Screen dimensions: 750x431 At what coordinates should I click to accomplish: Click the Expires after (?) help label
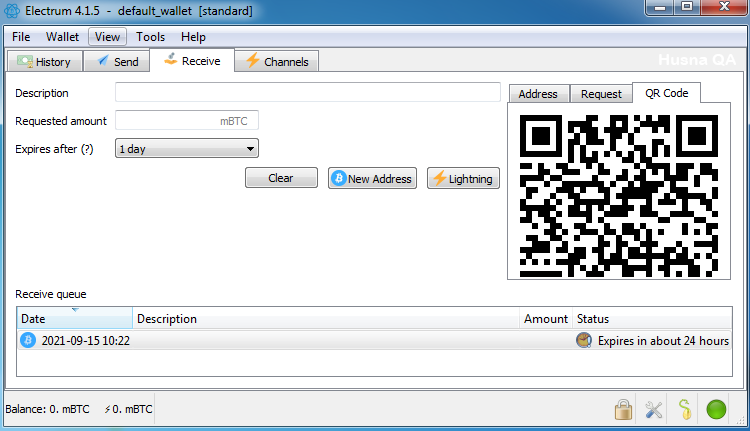pos(54,149)
